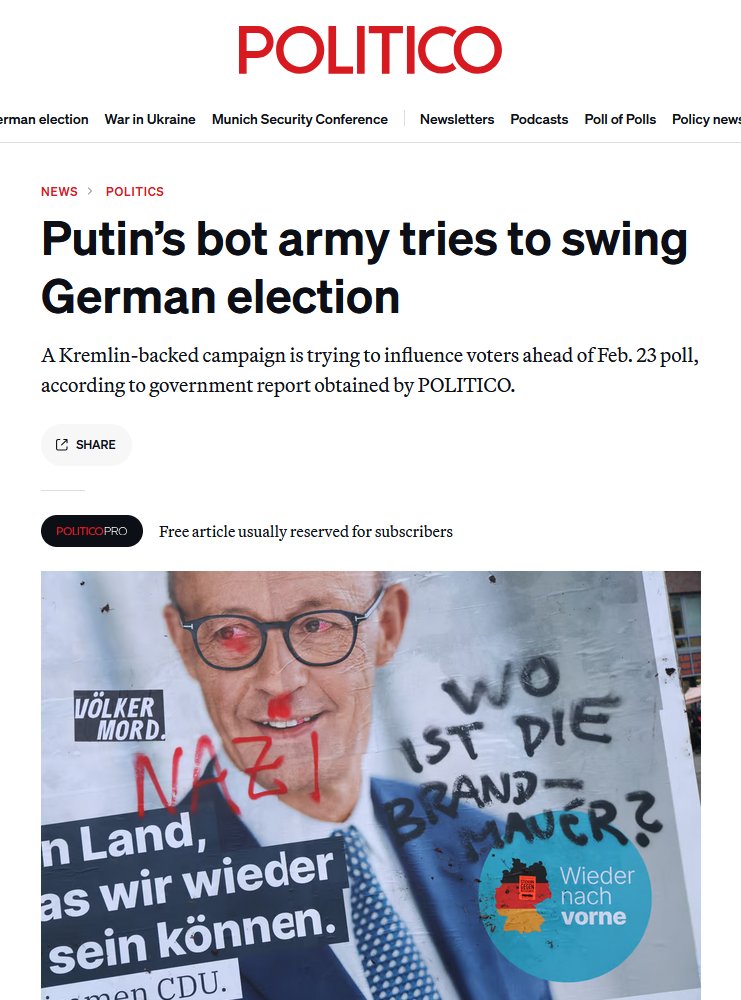Image resolution: width=741 pixels, height=1000 pixels.
Task: Click the NEWS breadcrumb link
Action: click(x=59, y=191)
